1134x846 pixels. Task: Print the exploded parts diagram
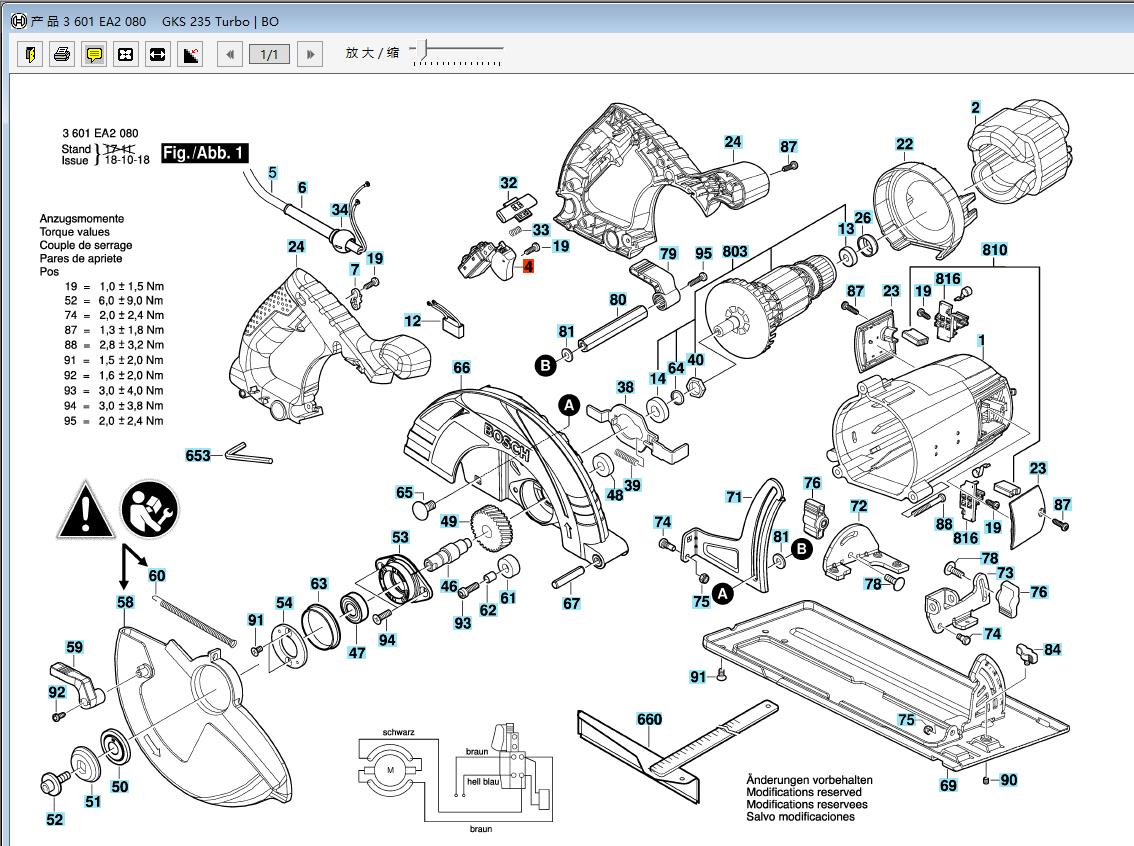(x=62, y=54)
